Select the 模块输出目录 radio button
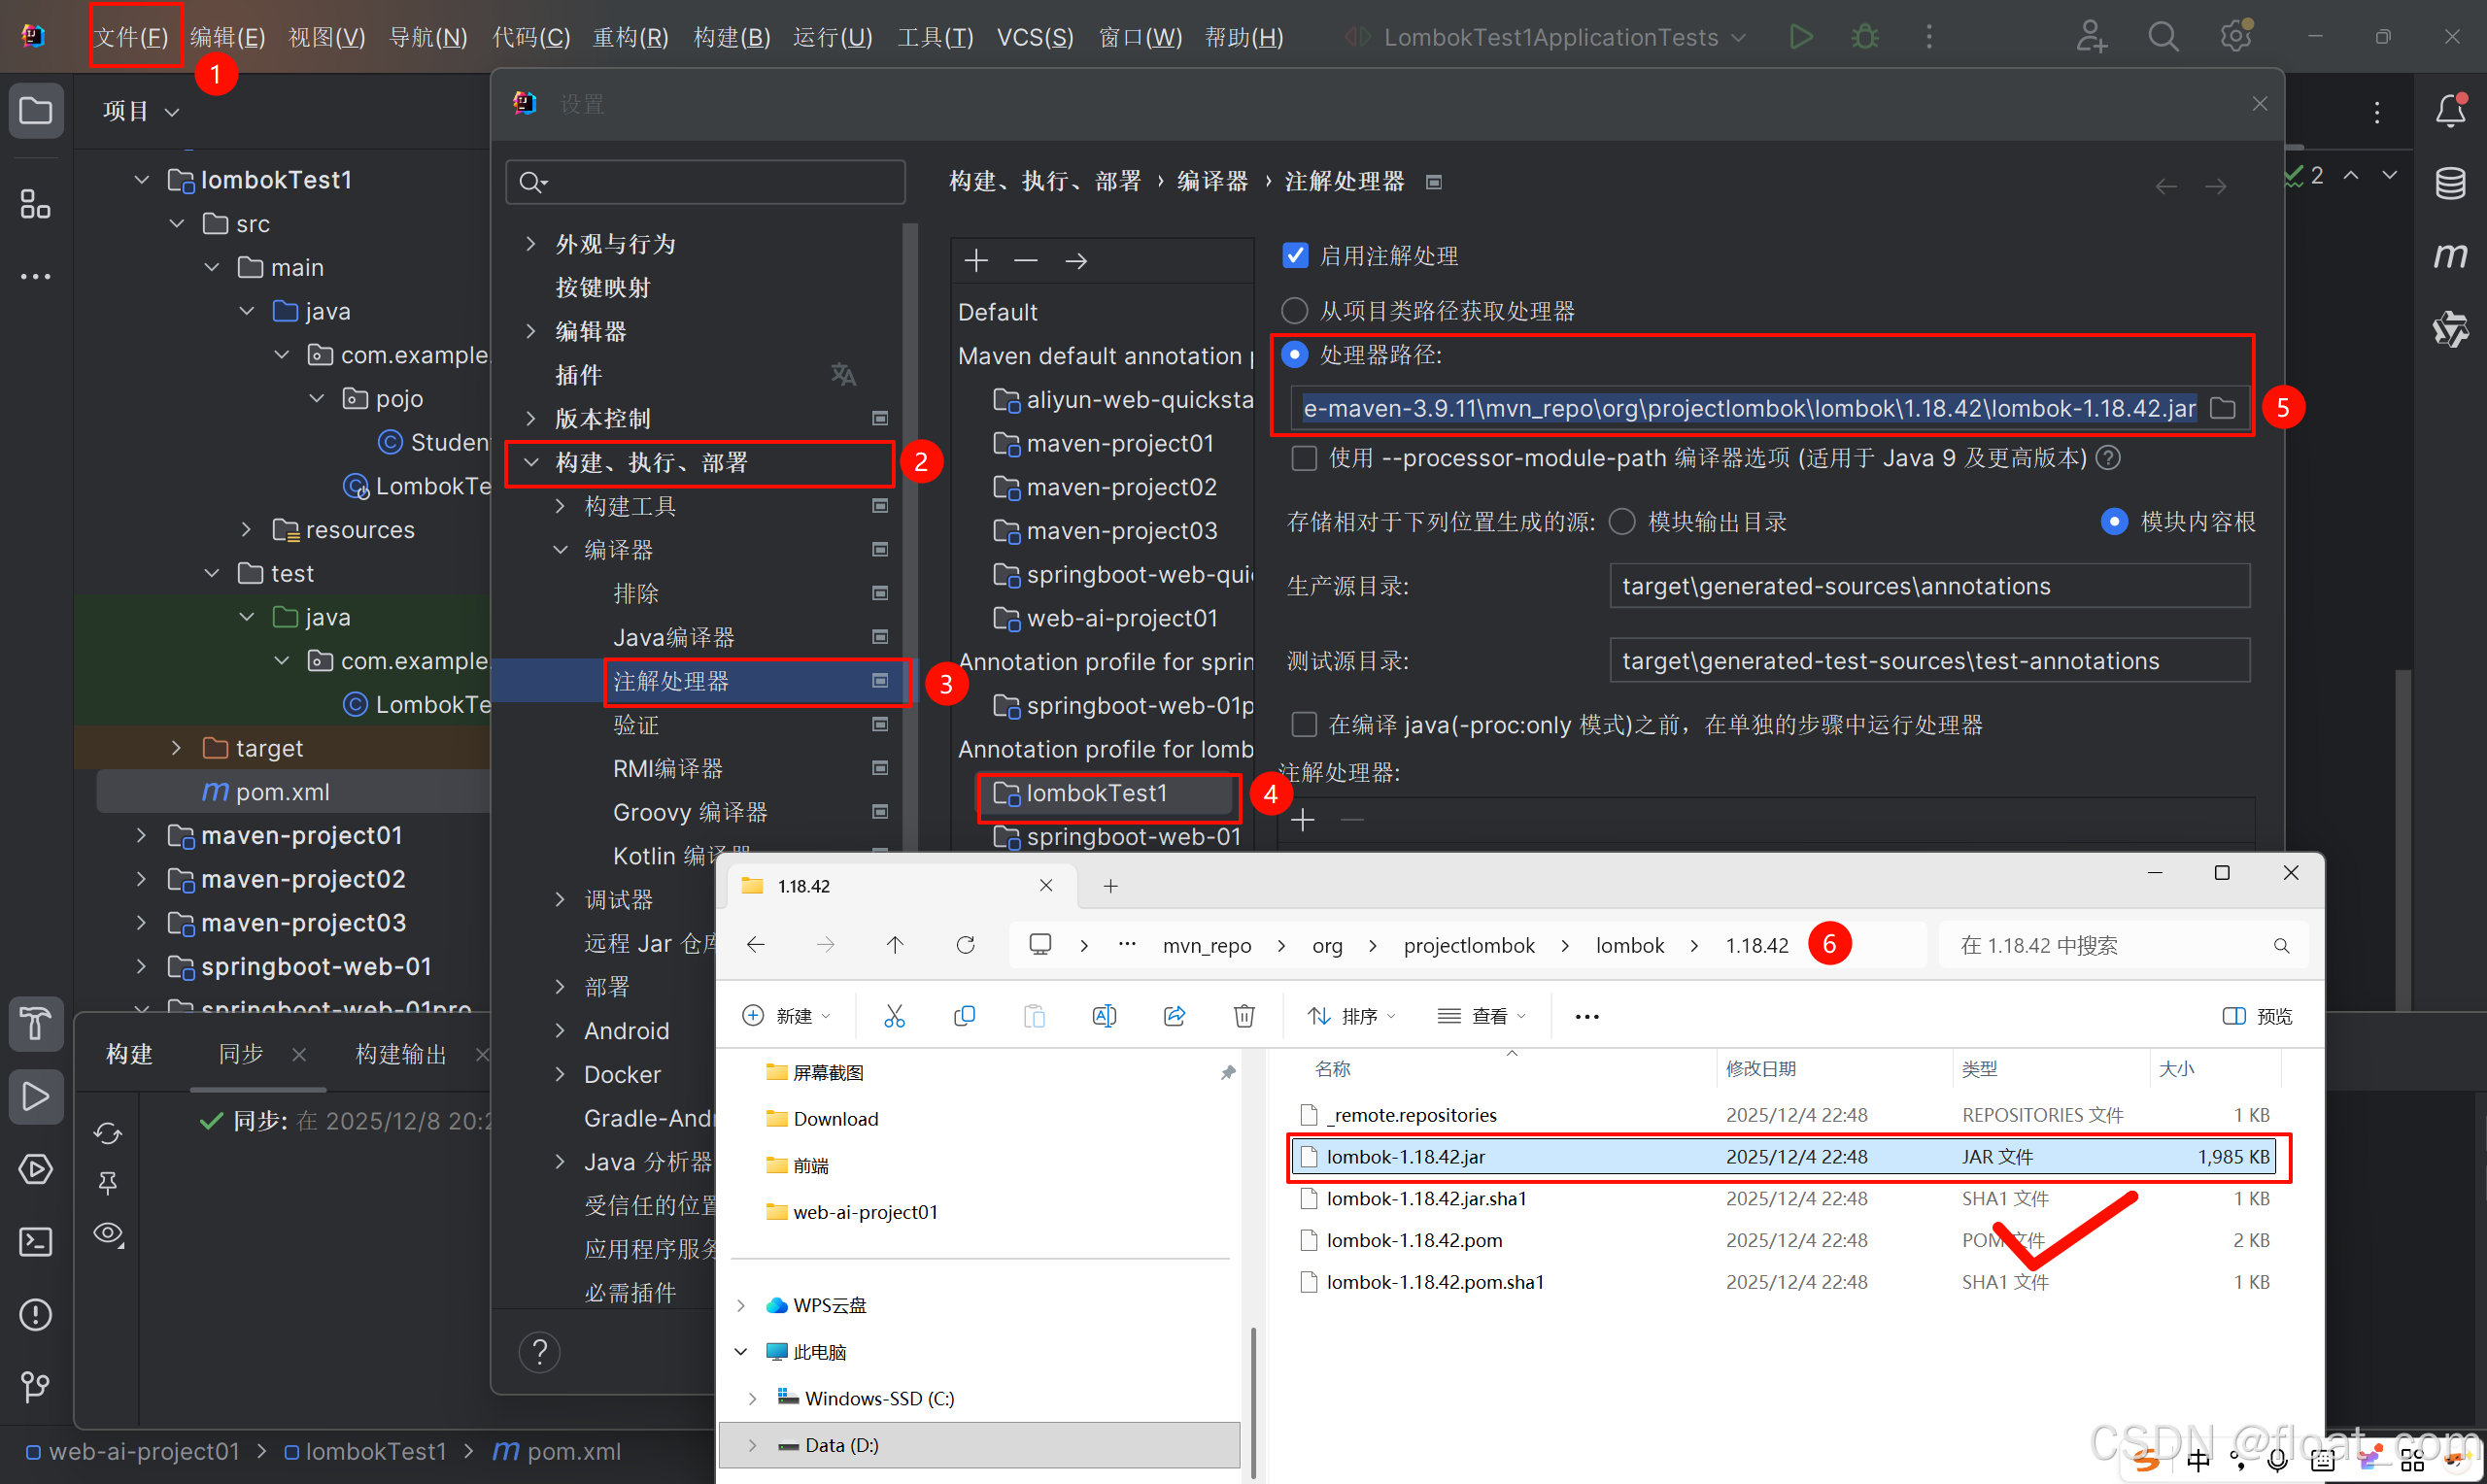Viewport: 2487px width, 1484px height. [x=1622, y=522]
